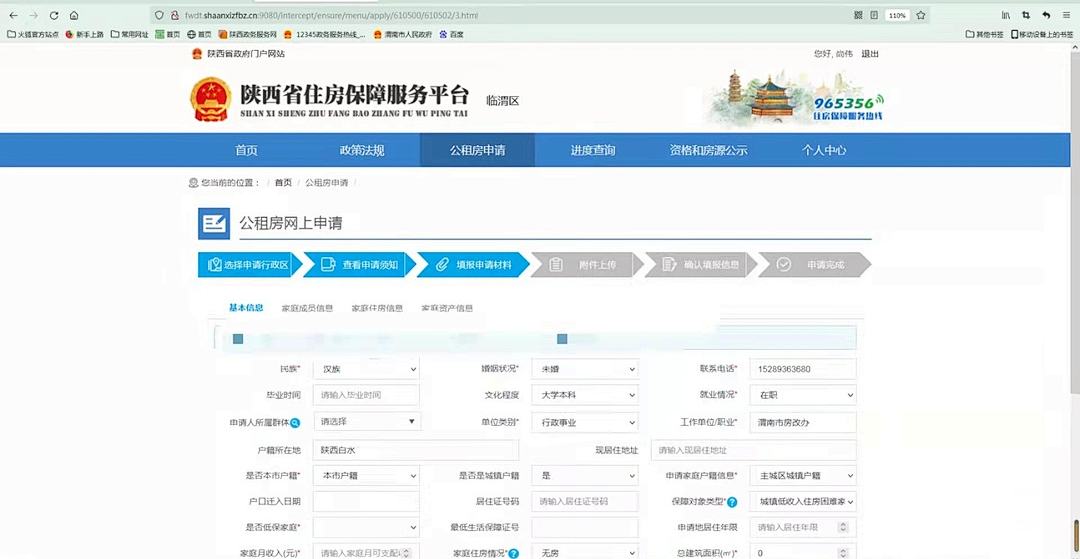Open the 进度查询 navigation menu
This screenshot has height=559, width=1080.
tap(593, 150)
